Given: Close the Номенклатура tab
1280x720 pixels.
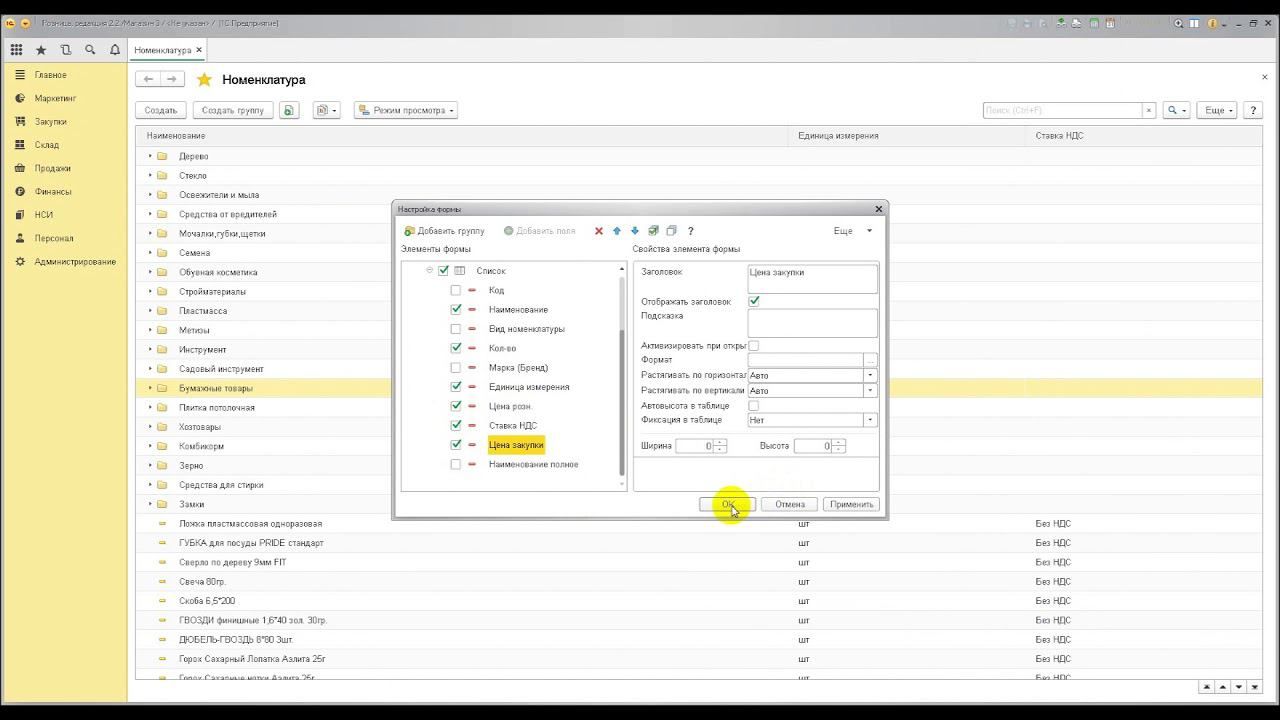Looking at the screenshot, I should [x=199, y=50].
